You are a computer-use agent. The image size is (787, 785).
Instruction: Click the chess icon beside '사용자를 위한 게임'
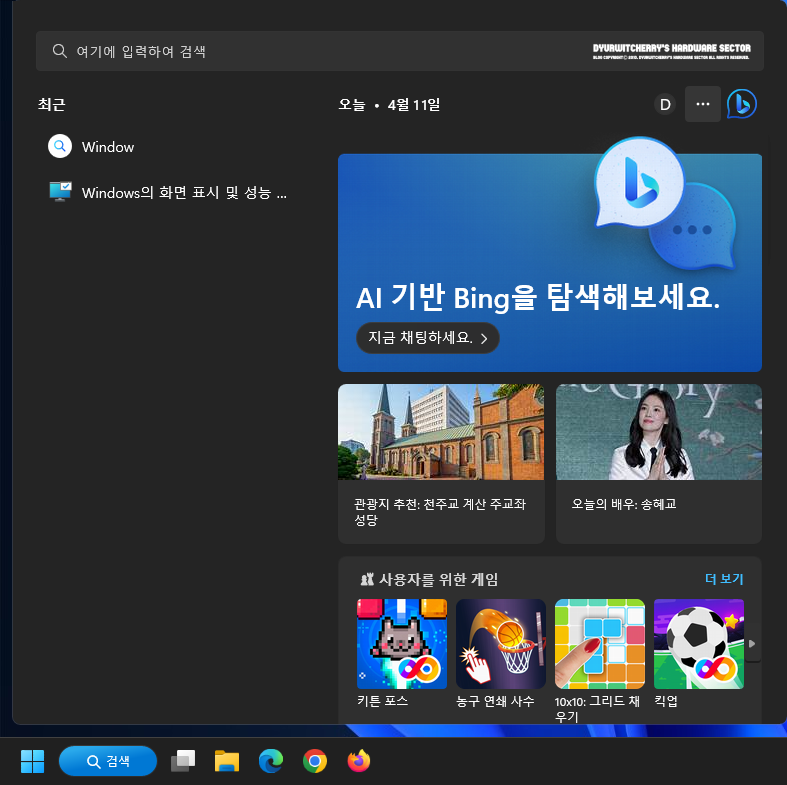(x=367, y=579)
